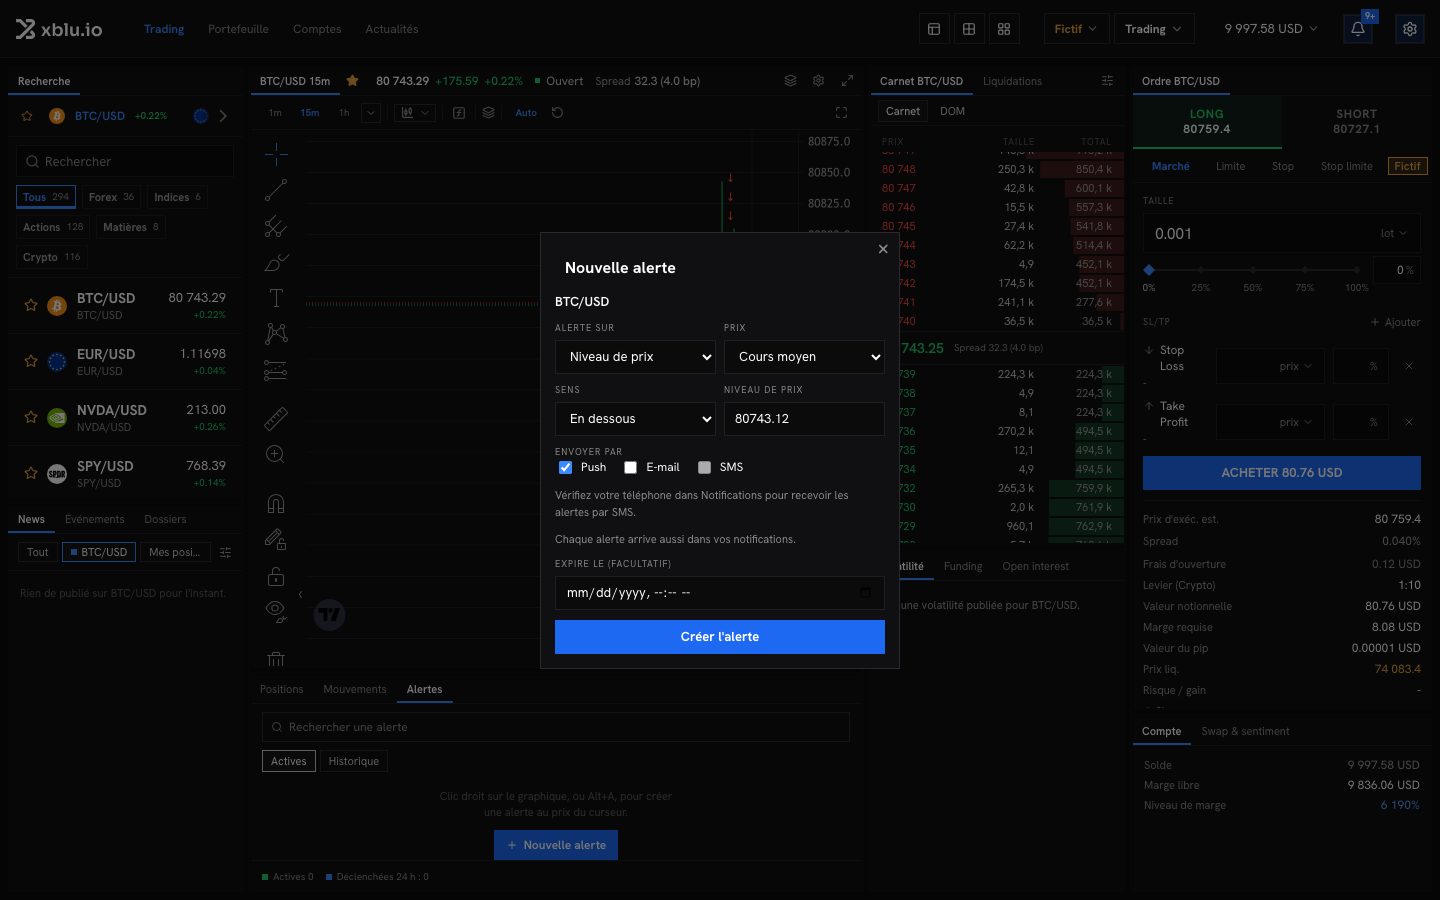Open the Cours moyen price dropdown

tap(804, 357)
